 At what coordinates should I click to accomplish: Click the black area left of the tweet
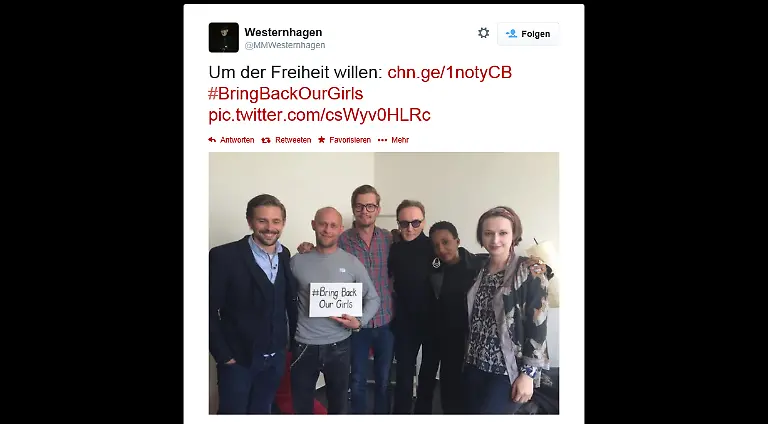coord(92,212)
